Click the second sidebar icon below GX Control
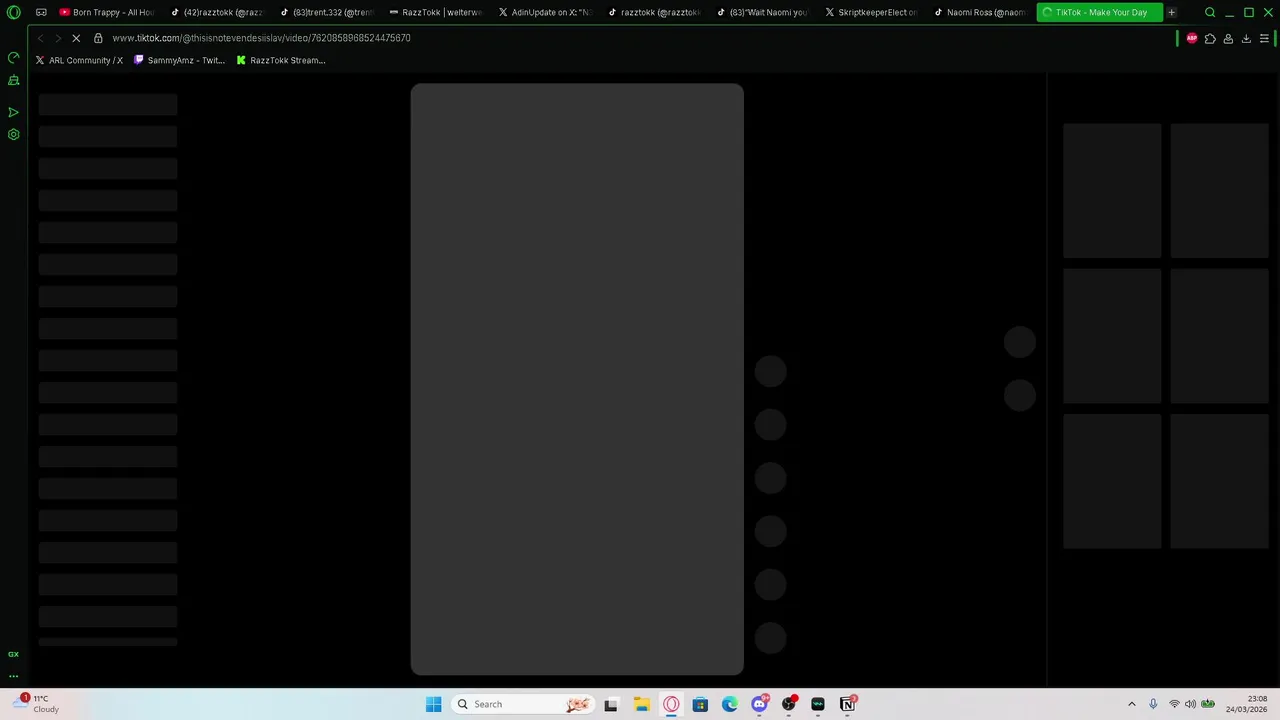This screenshot has width=1280, height=720. [13, 80]
